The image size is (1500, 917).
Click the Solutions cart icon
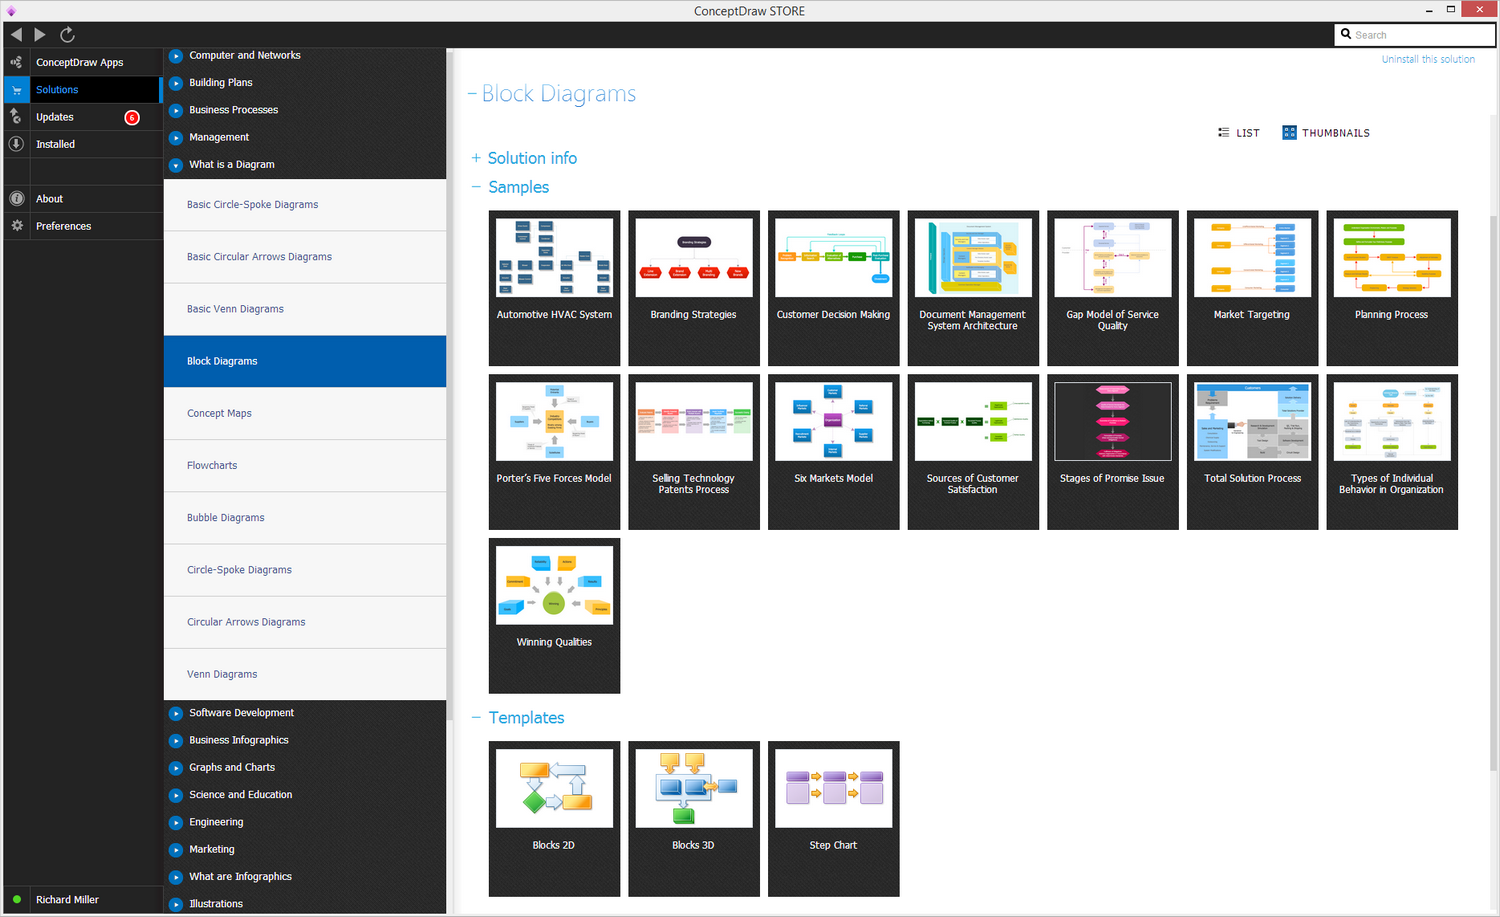[16, 90]
